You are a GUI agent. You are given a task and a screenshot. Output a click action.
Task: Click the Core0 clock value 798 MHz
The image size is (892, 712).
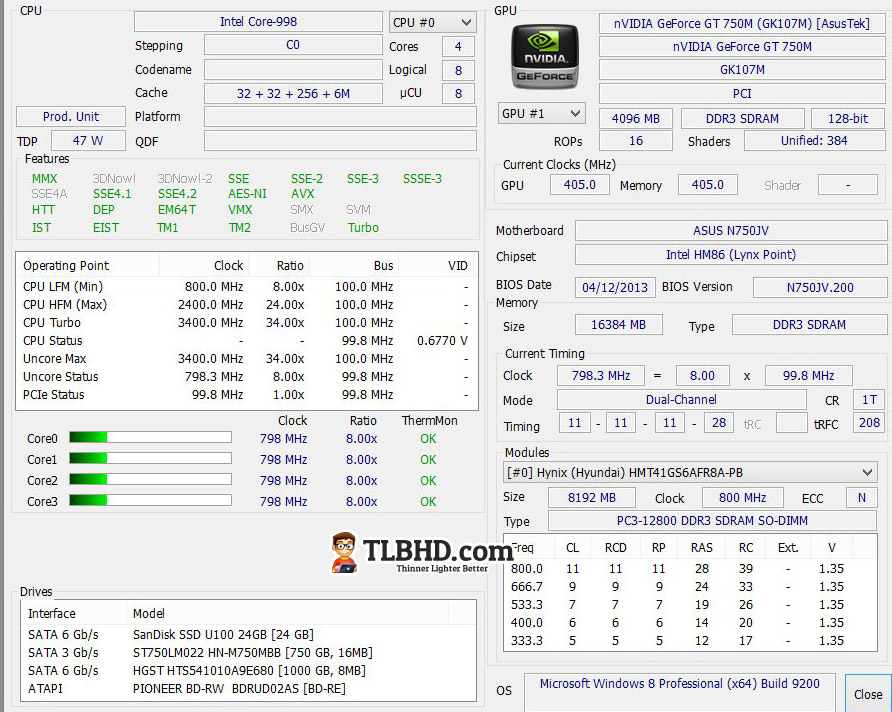pos(283,438)
